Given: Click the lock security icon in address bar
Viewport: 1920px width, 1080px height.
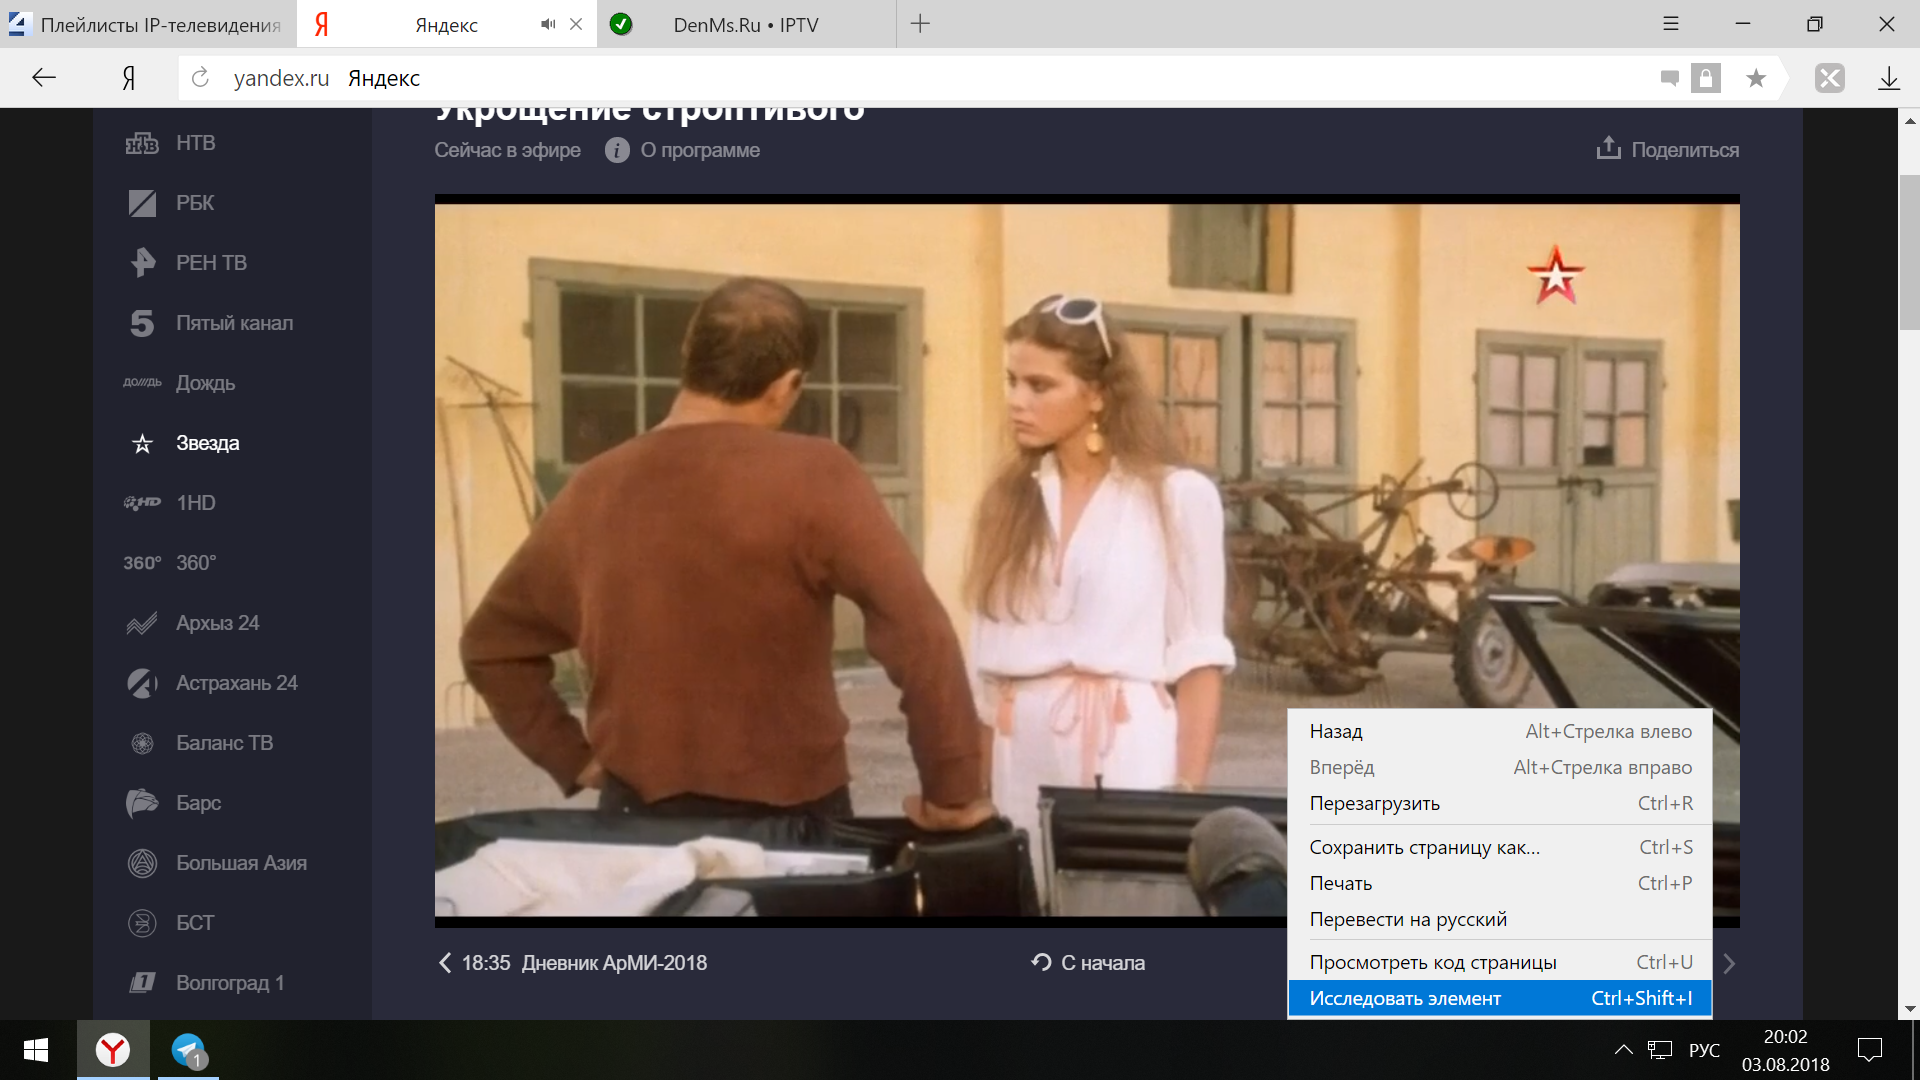Looking at the screenshot, I should tap(1706, 78).
